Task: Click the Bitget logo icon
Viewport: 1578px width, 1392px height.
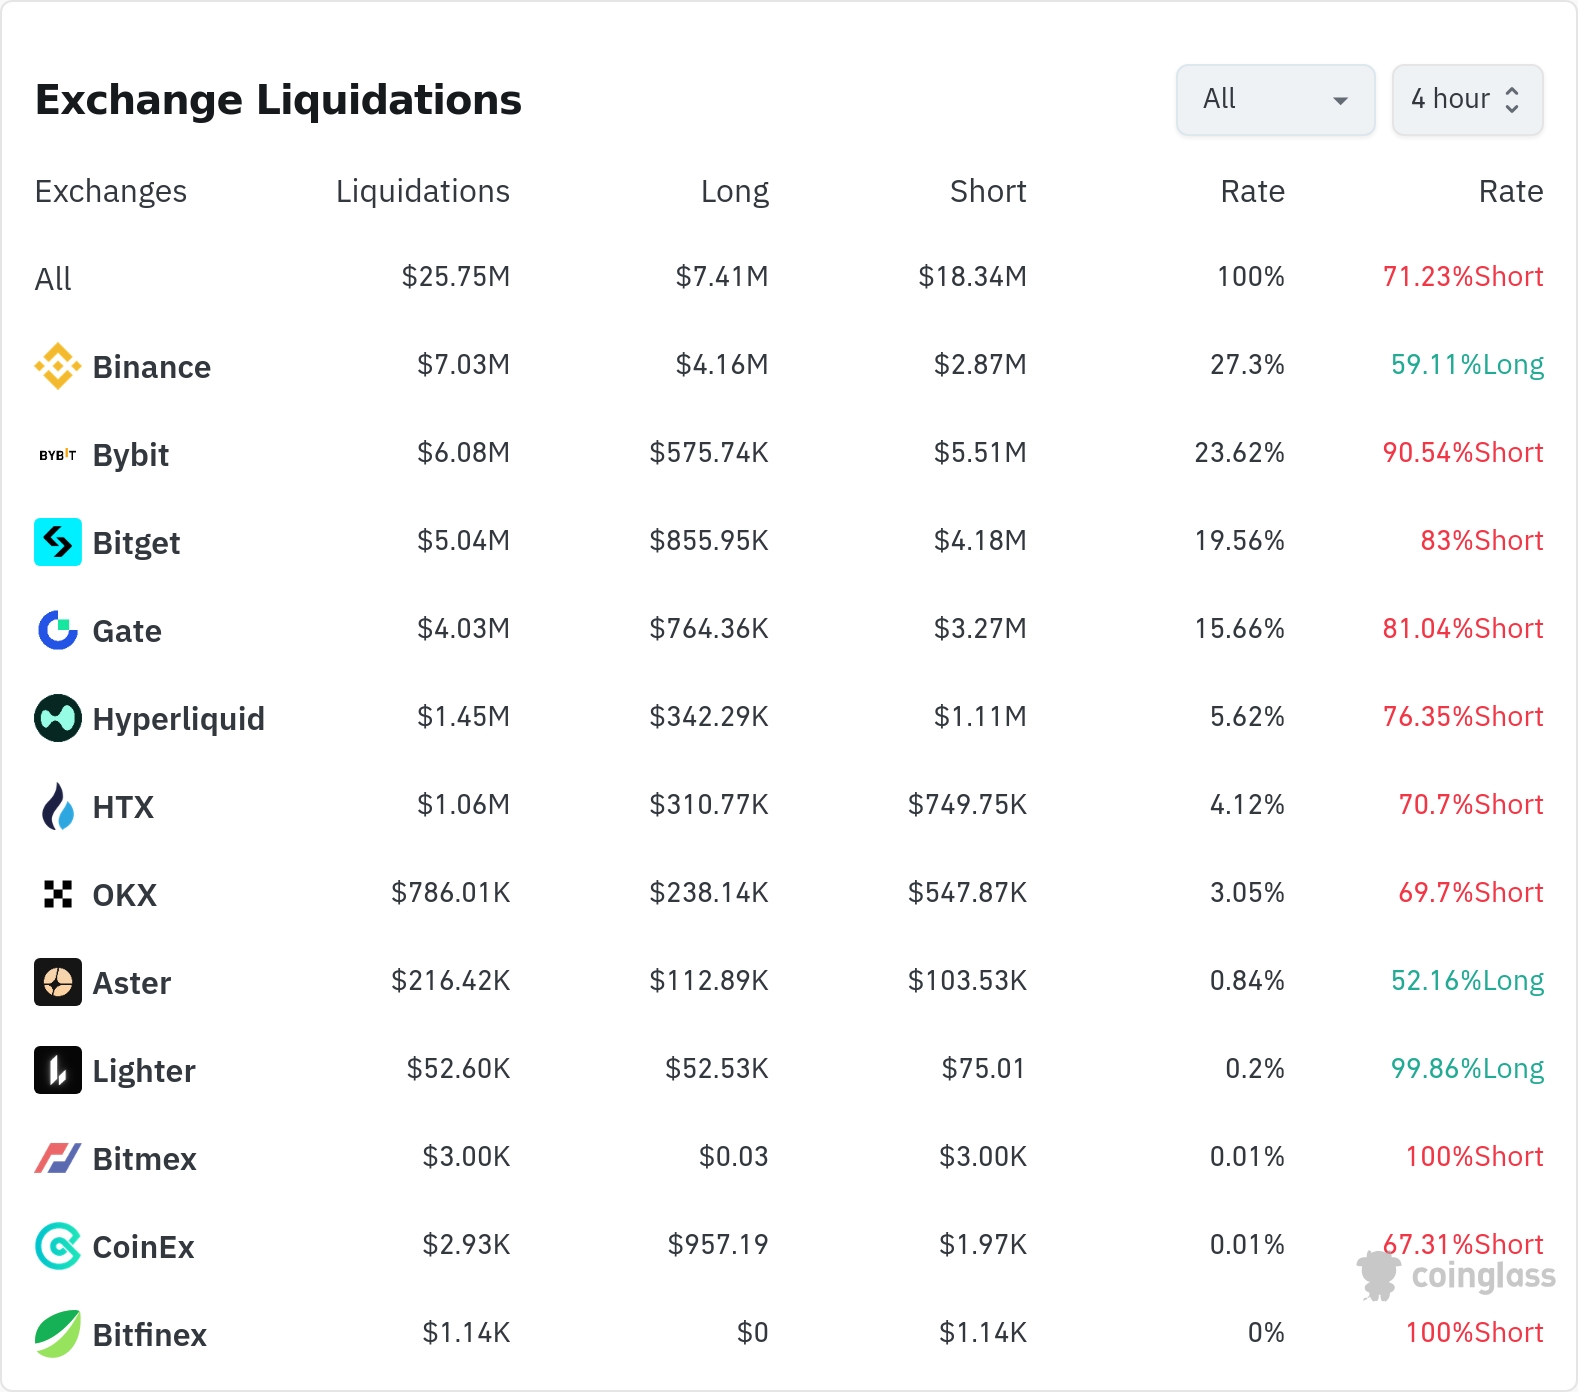Action: click(58, 542)
